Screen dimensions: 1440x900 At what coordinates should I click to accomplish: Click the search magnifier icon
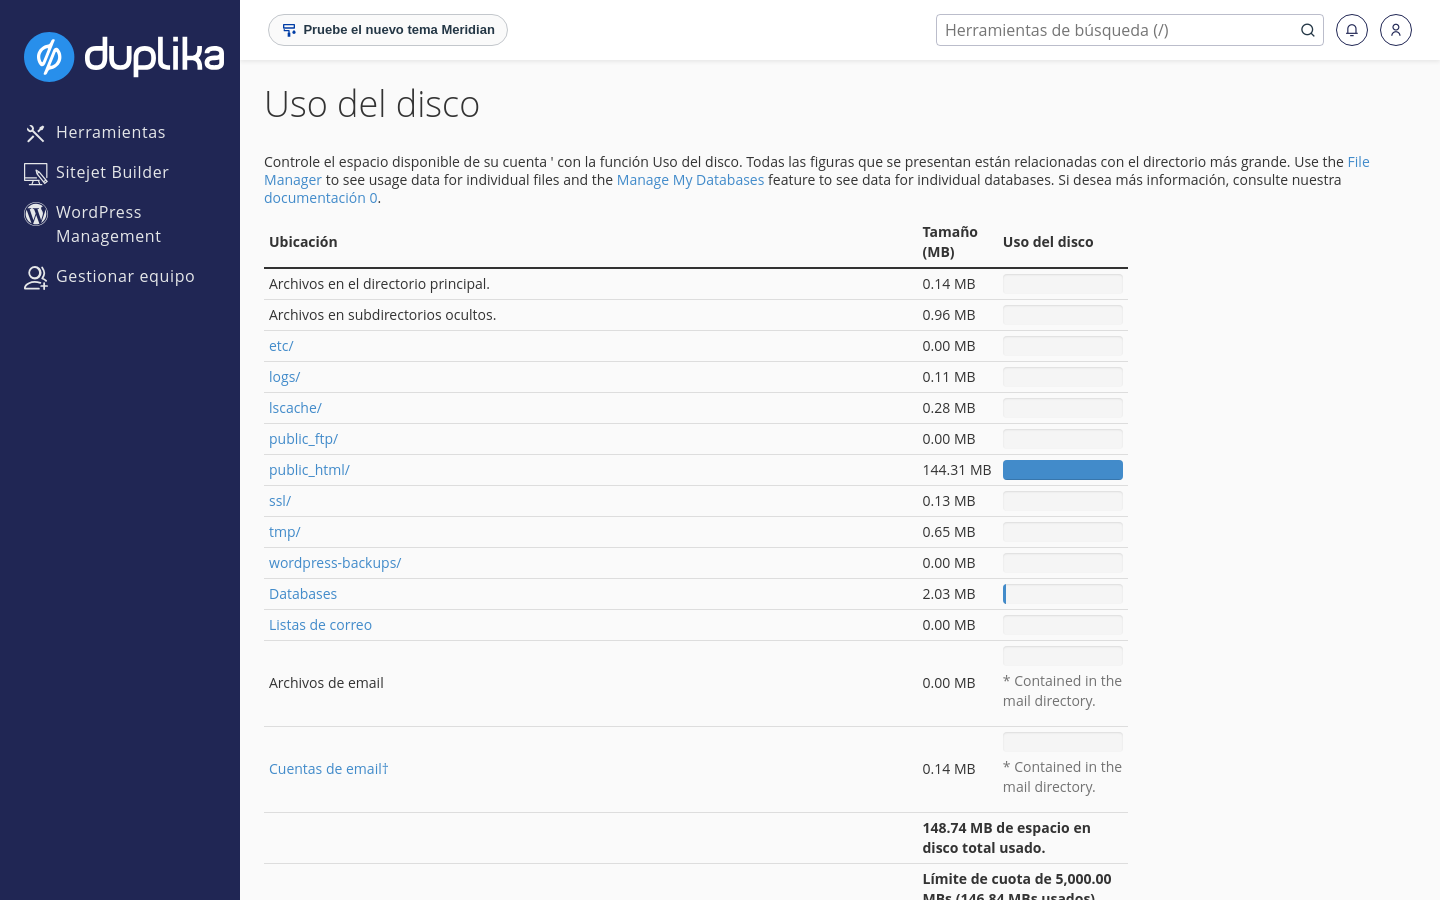click(1307, 30)
